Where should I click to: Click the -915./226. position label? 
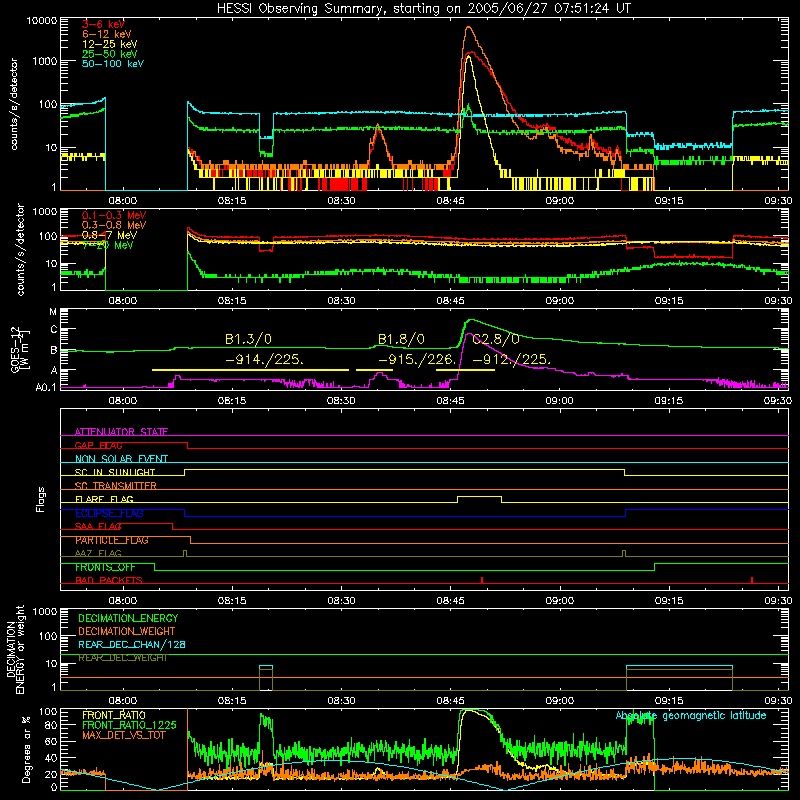417,360
